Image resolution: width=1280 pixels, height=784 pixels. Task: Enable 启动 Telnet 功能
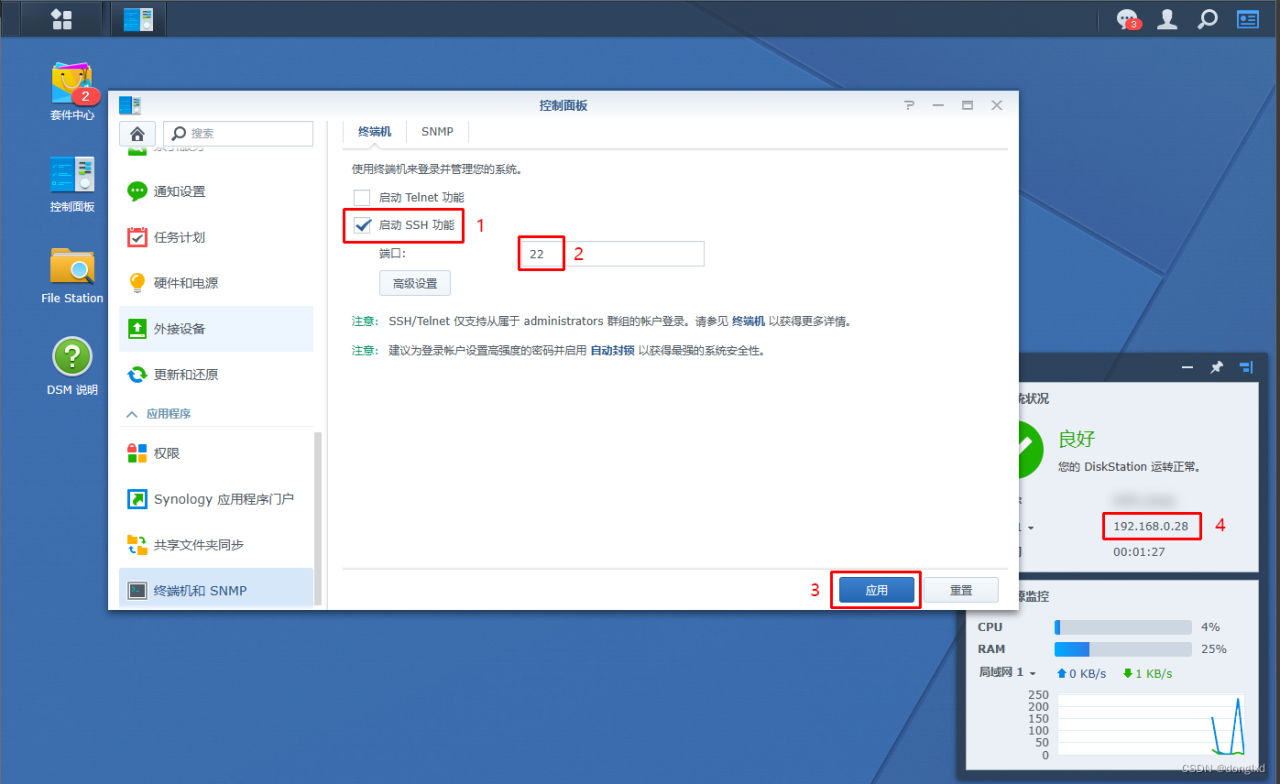pyautogui.click(x=361, y=197)
